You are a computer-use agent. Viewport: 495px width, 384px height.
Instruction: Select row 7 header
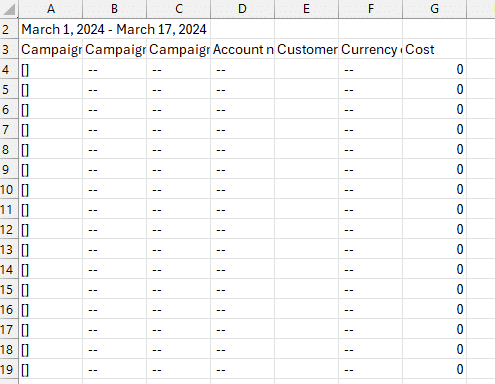pos(9,129)
